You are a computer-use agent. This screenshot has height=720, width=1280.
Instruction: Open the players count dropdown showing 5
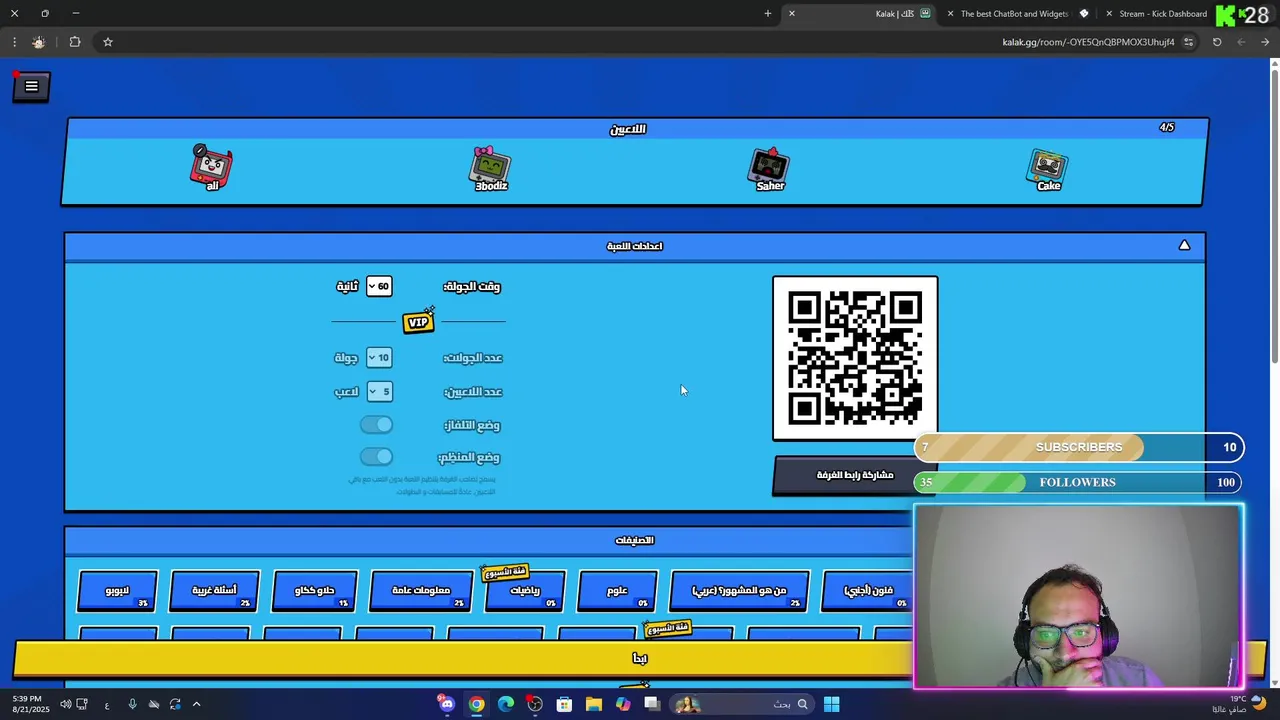pyautogui.click(x=379, y=392)
